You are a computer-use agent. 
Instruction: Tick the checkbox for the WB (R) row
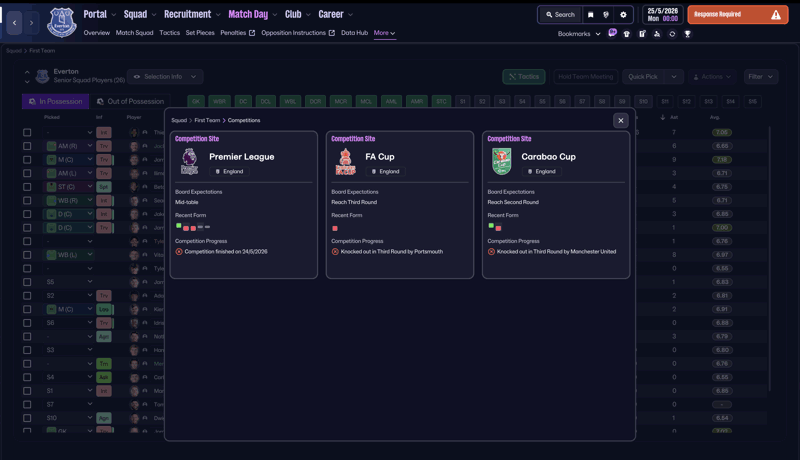click(27, 200)
